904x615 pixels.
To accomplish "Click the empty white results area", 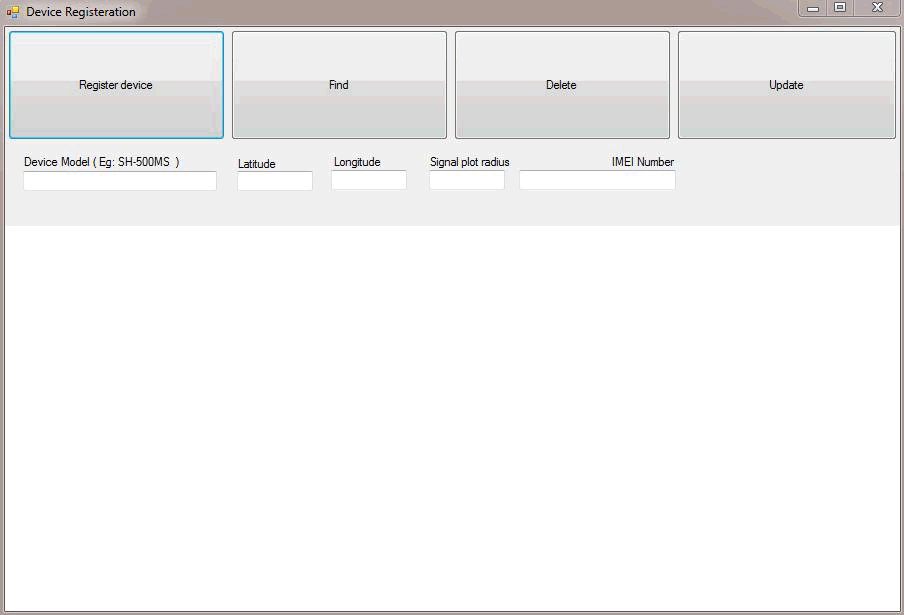I will (x=452, y=418).
